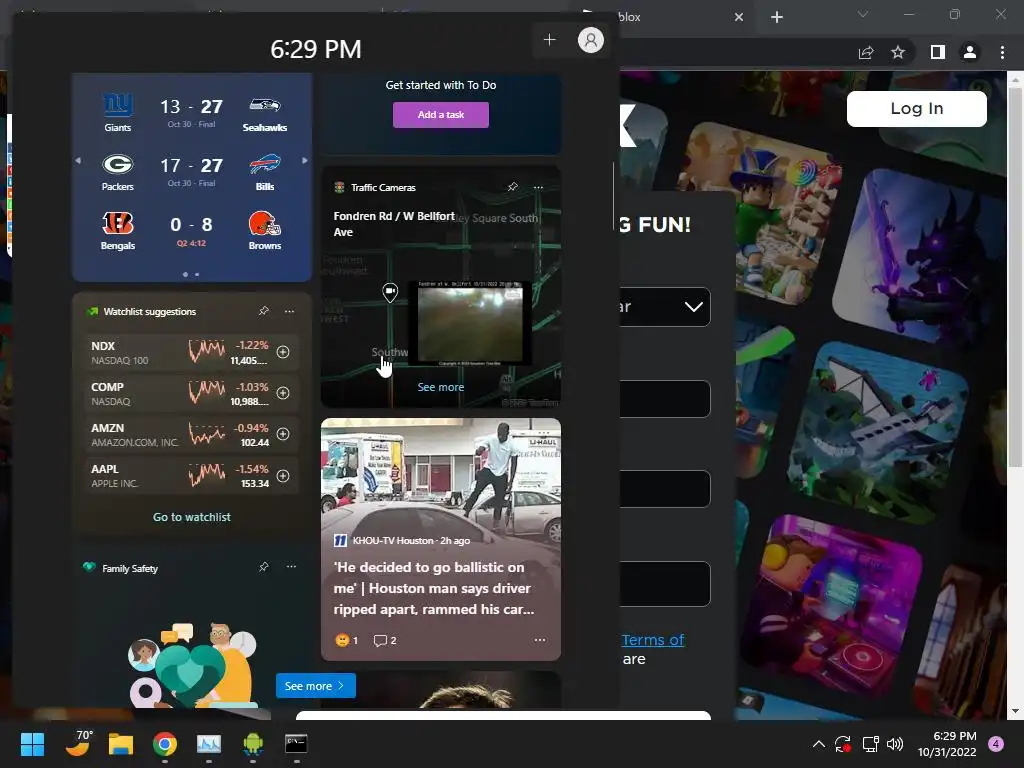Open the volume control in system tray

pos(895,744)
